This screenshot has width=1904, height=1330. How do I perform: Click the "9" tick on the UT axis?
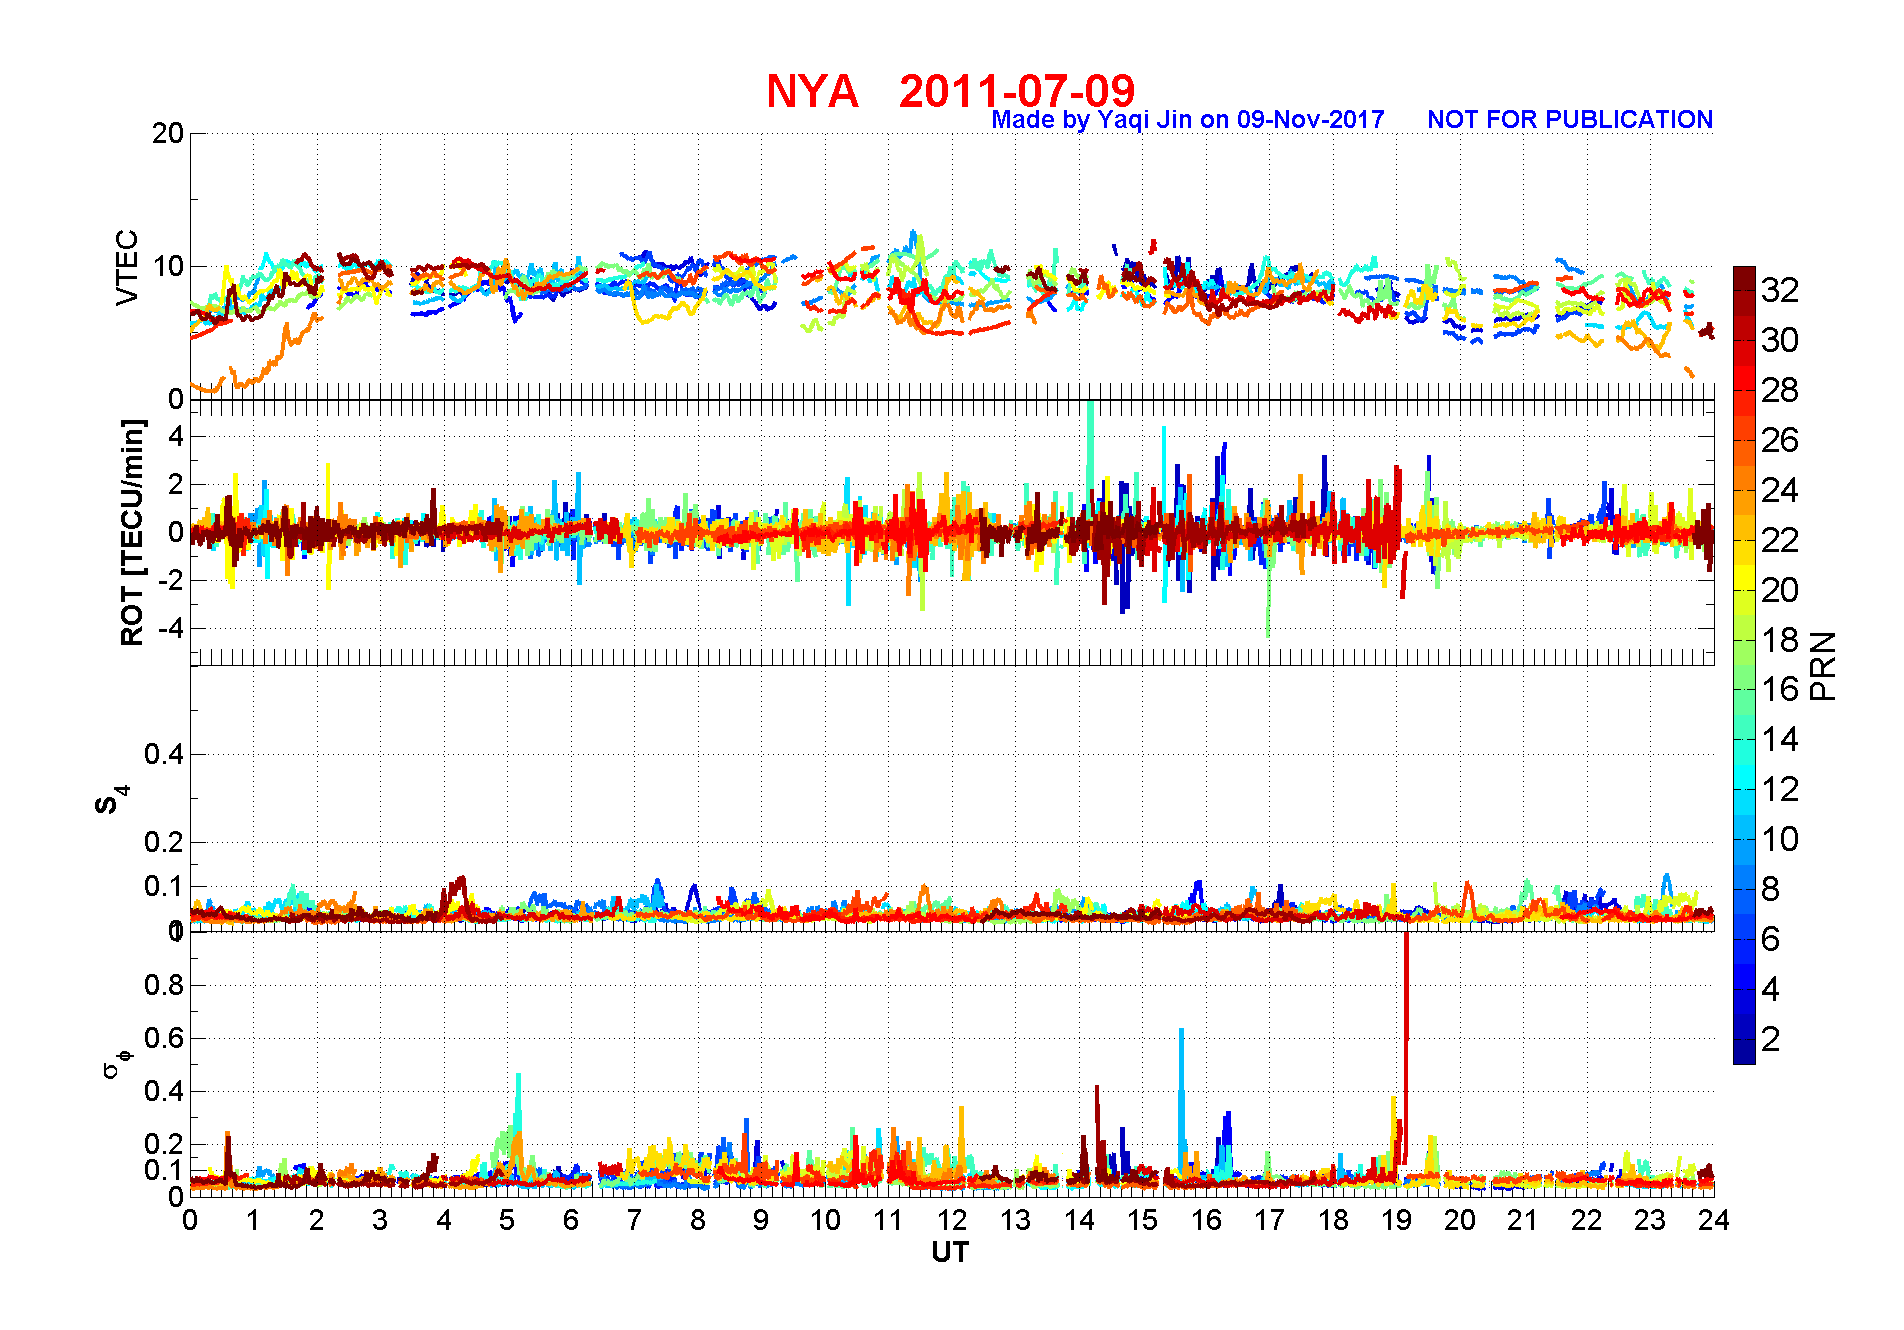[x=761, y=1220]
